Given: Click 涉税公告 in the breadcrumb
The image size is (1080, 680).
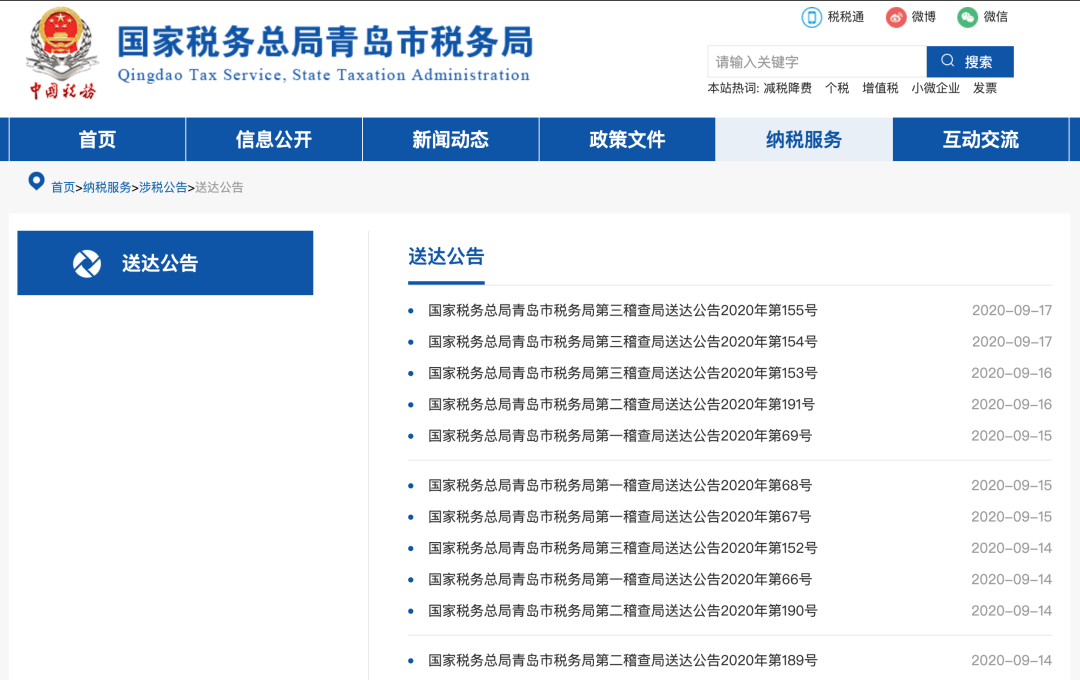Looking at the screenshot, I should pyautogui.click(x=163, y=187).
